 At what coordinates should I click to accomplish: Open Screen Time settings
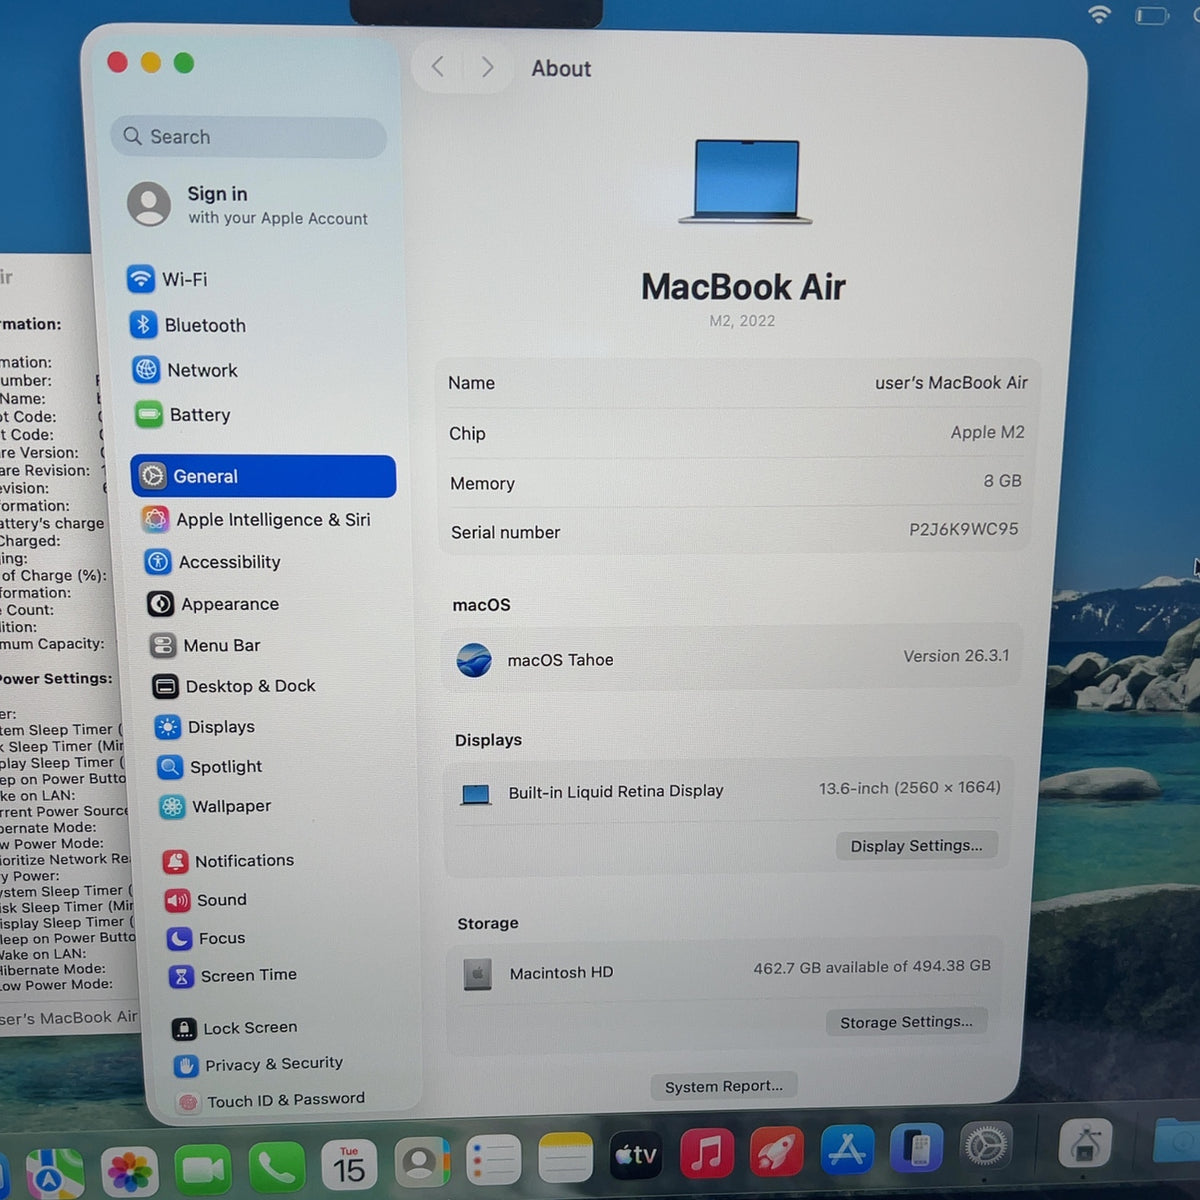click(x=234, y=975)
